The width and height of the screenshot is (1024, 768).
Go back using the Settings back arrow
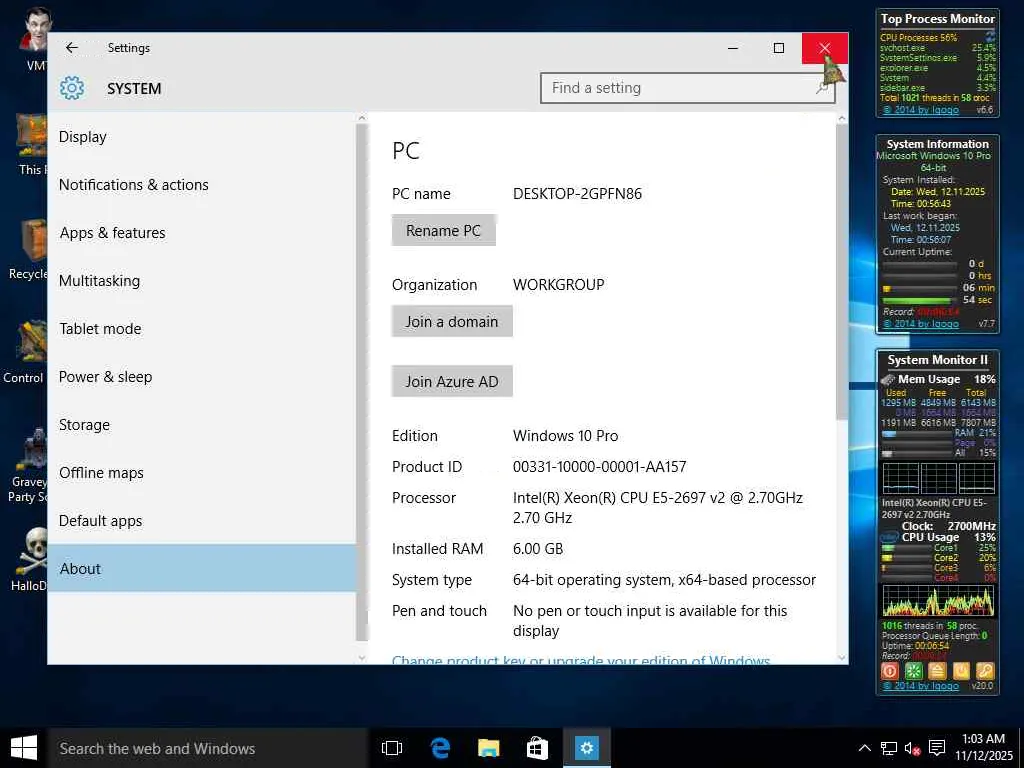(x=72, y=48)
